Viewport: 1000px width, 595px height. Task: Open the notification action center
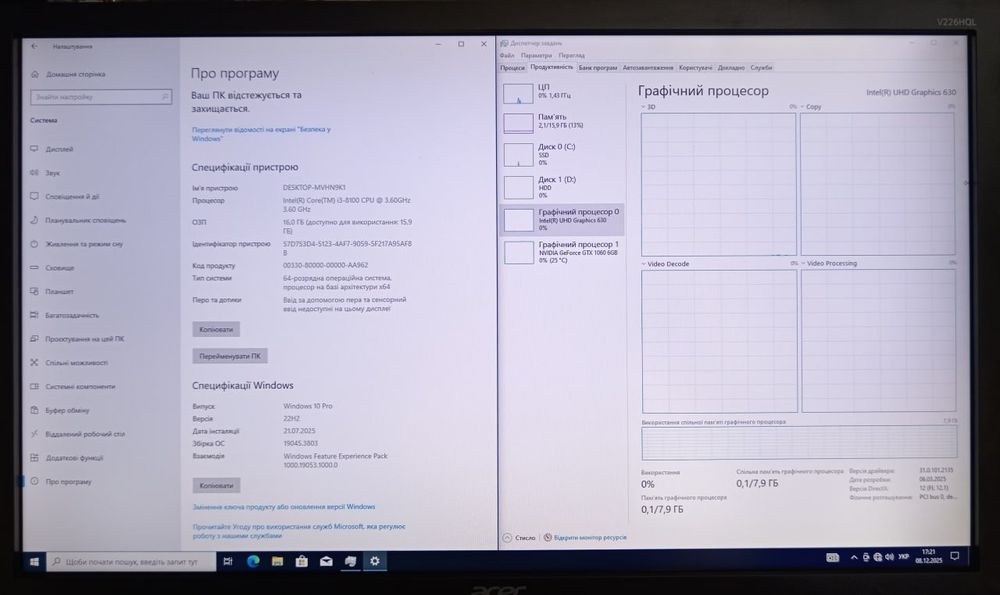click(x=955, y=557)
